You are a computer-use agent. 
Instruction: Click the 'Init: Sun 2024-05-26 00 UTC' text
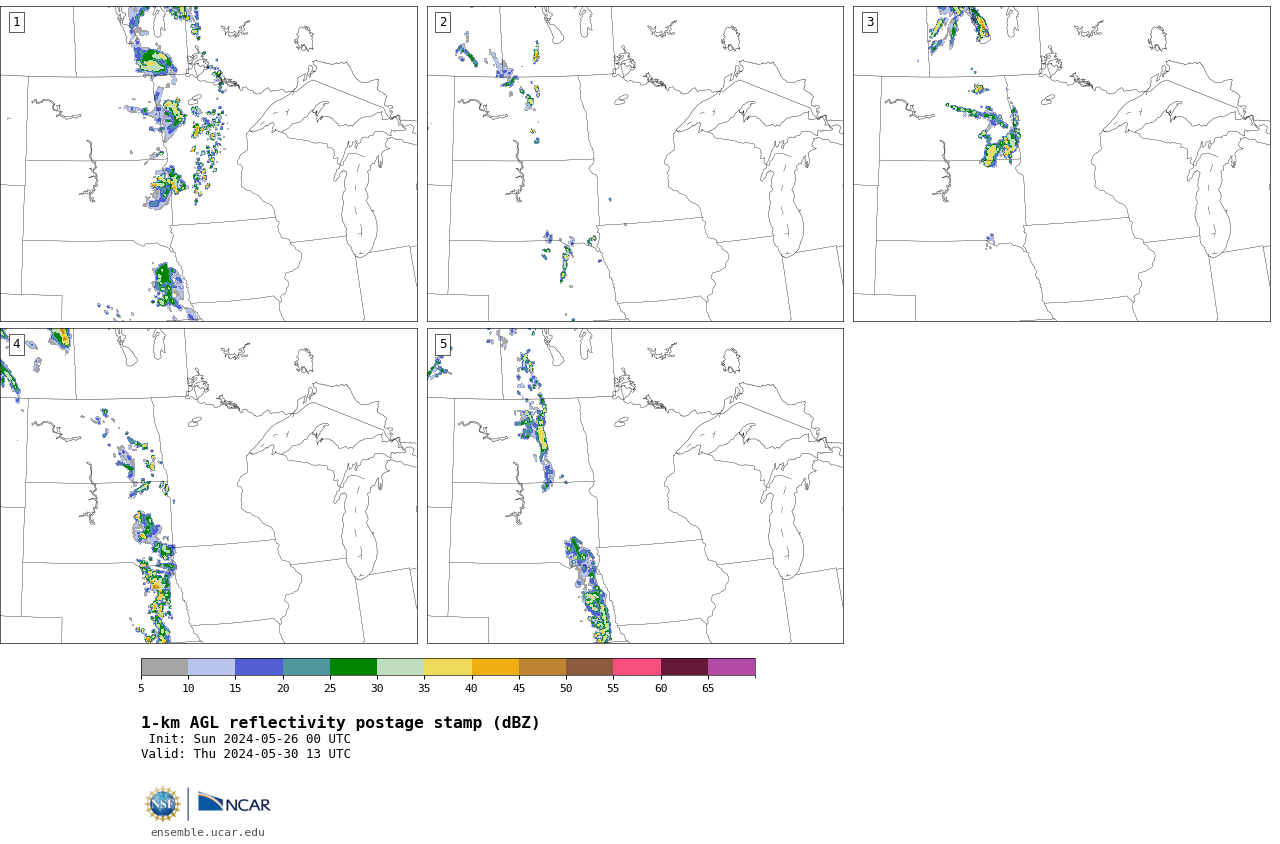(250, 739)
